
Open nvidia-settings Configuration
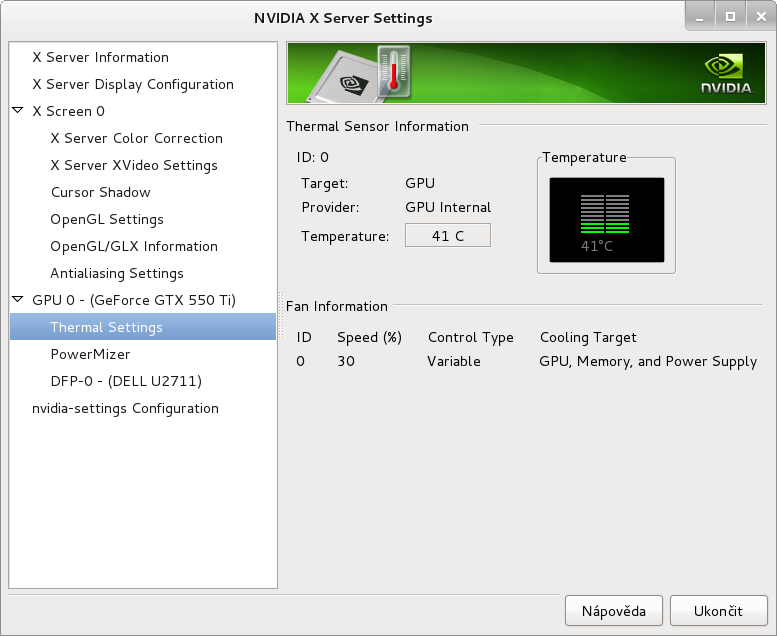pyautogui.click(x=125, y=408)
